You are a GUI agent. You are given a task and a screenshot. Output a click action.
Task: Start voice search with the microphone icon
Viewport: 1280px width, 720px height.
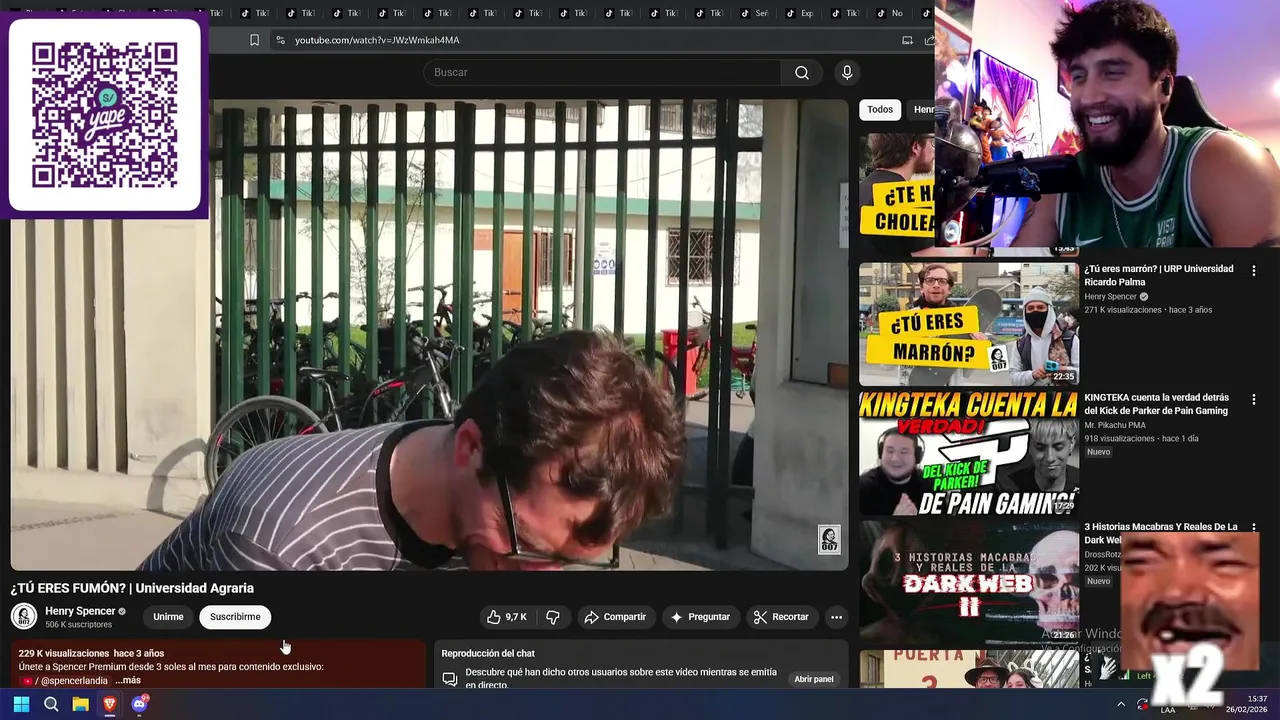point(847,72)
